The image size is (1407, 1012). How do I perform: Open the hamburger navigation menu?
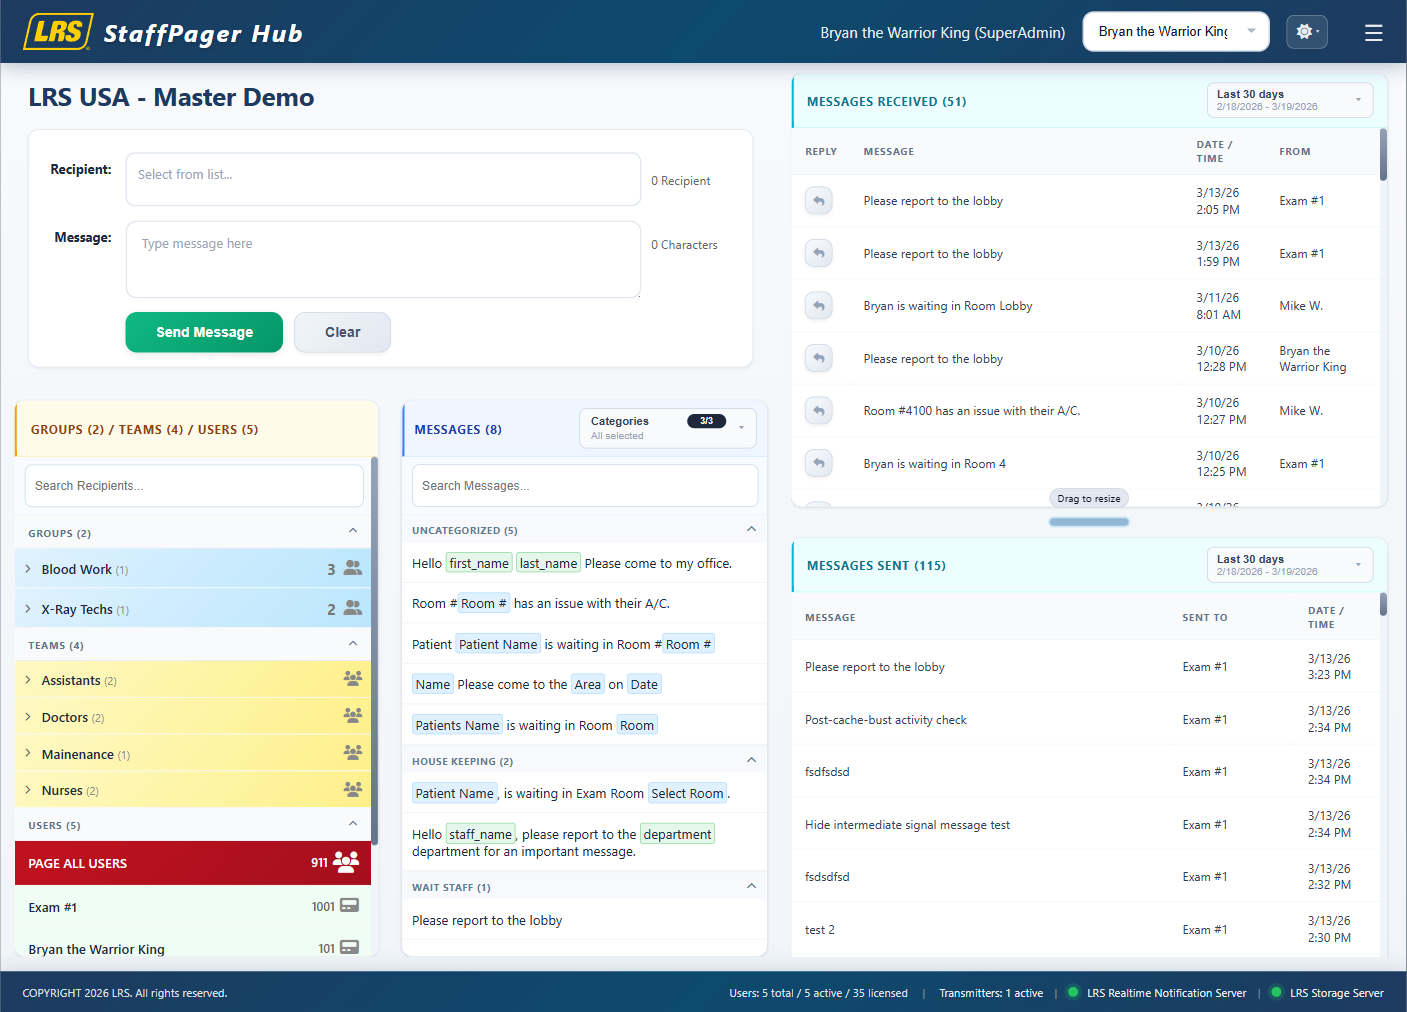click(1373, 31)
